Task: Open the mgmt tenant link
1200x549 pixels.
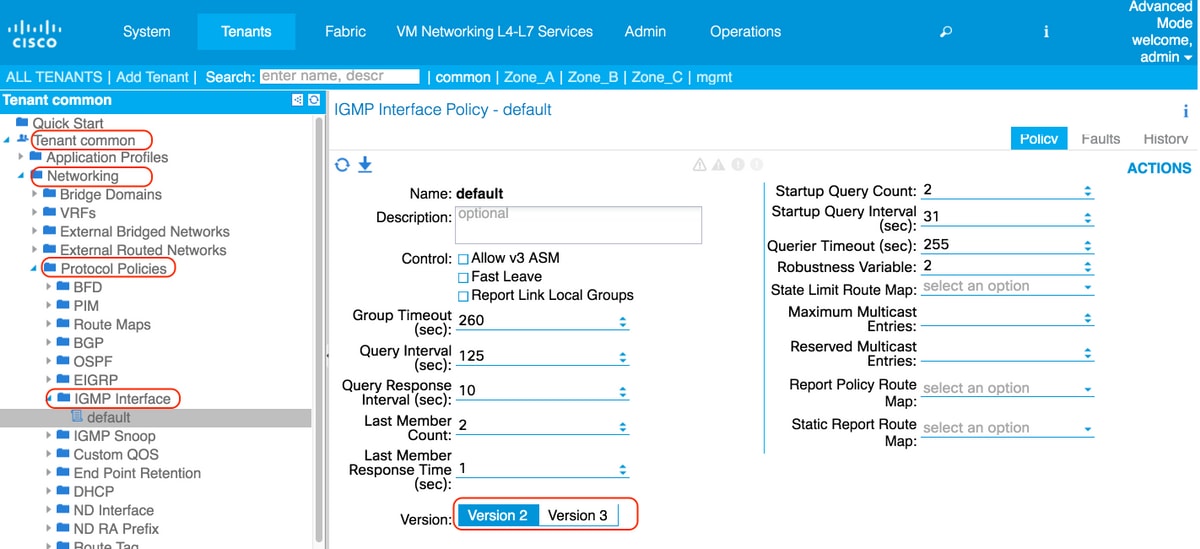Action: click(x=715, y=77)
